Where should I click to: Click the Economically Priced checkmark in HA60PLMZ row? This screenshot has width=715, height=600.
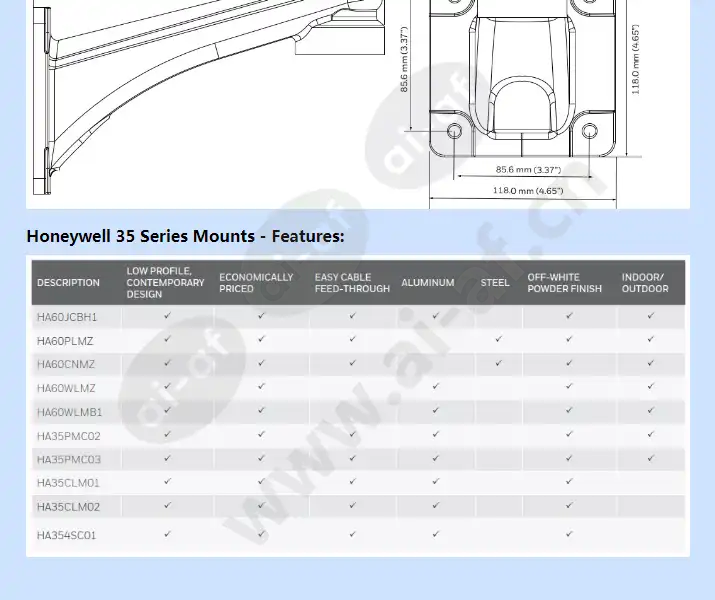coord(261,339)
